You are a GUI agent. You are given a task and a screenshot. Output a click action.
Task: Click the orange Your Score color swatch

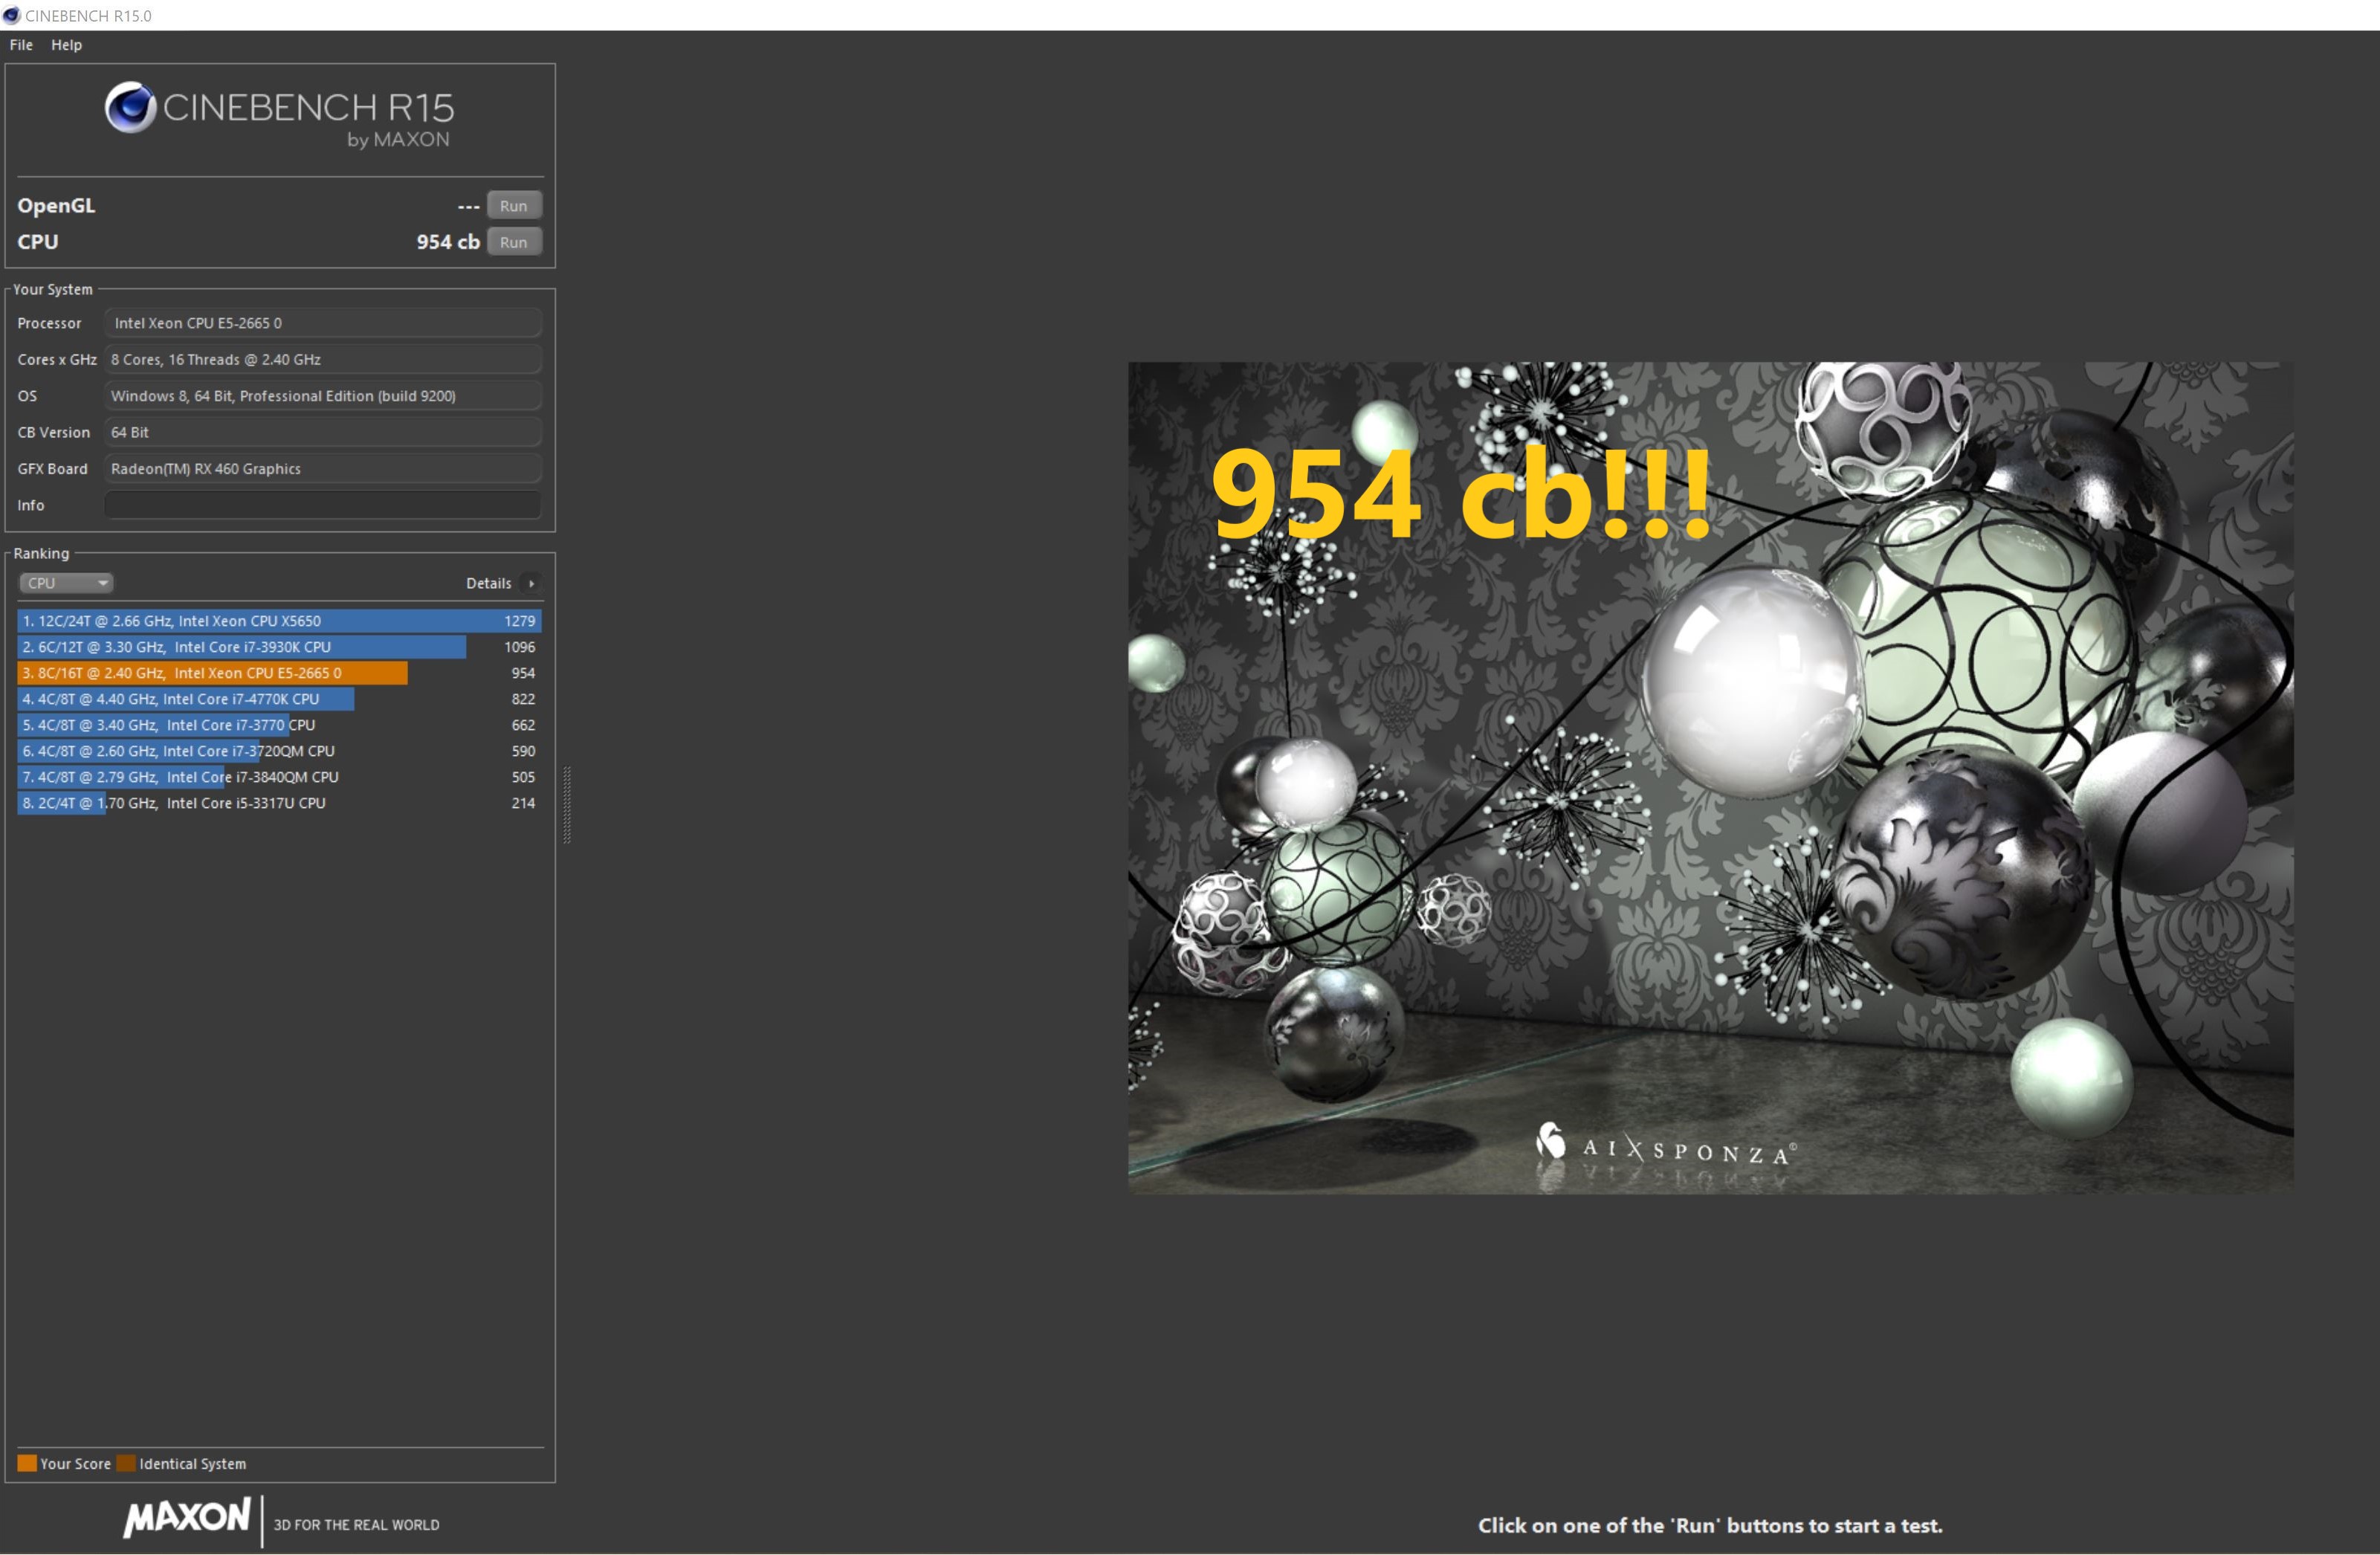(x=27, y=1463)
